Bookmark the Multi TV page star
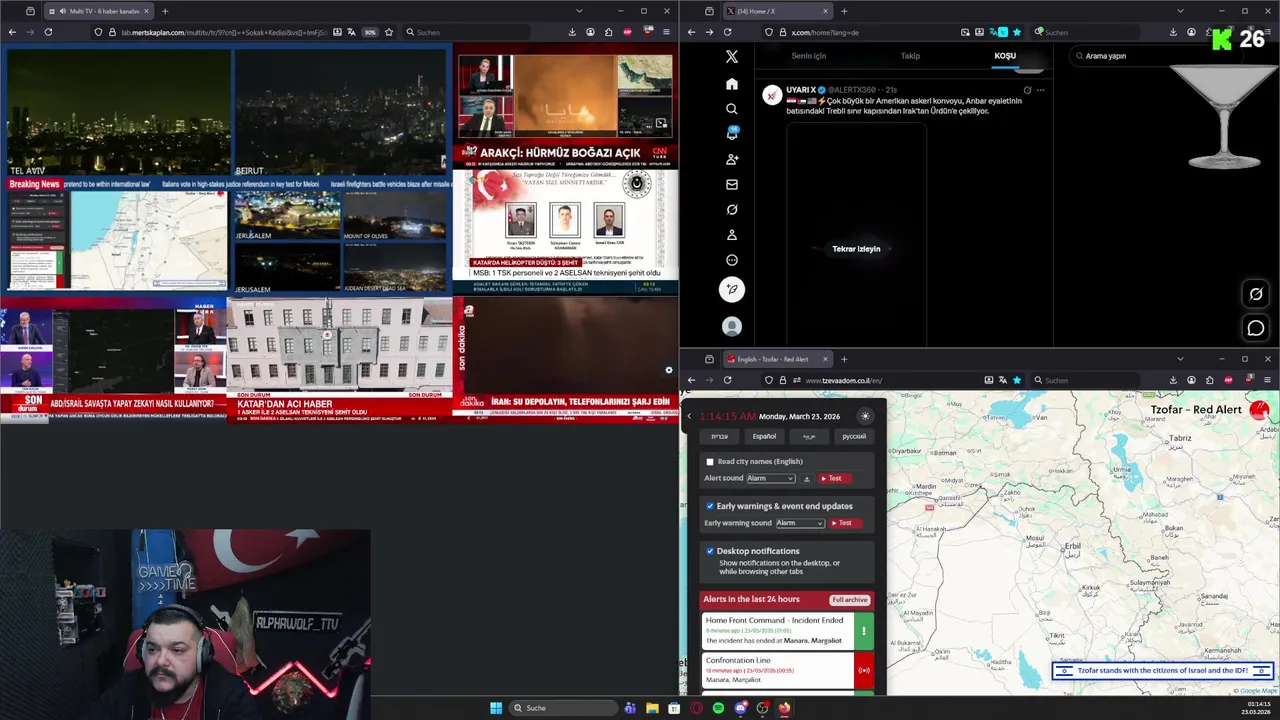1280x720 pixels. click(x=389, y=32)
